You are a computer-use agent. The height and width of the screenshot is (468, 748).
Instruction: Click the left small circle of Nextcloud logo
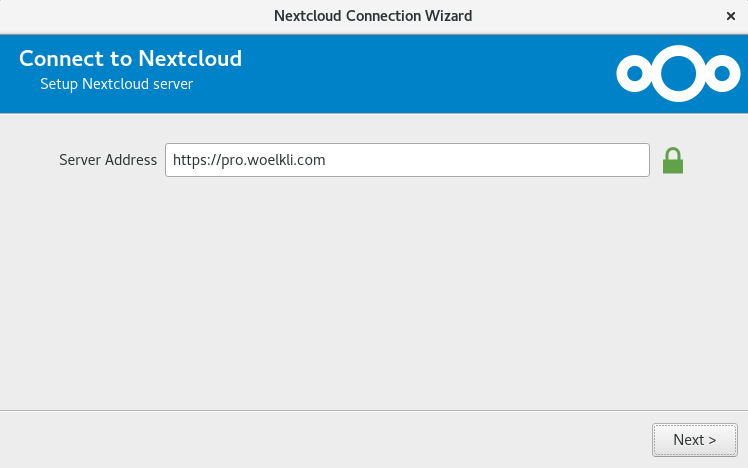pos(634,73)
